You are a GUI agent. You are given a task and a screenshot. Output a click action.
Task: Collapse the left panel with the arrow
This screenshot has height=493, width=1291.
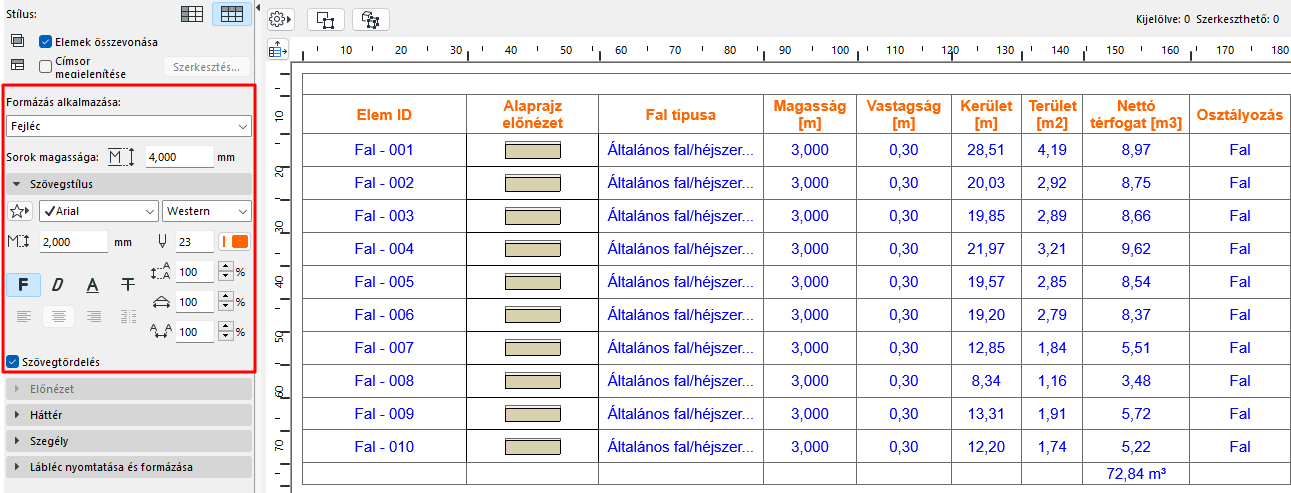[x=259, y=10]
